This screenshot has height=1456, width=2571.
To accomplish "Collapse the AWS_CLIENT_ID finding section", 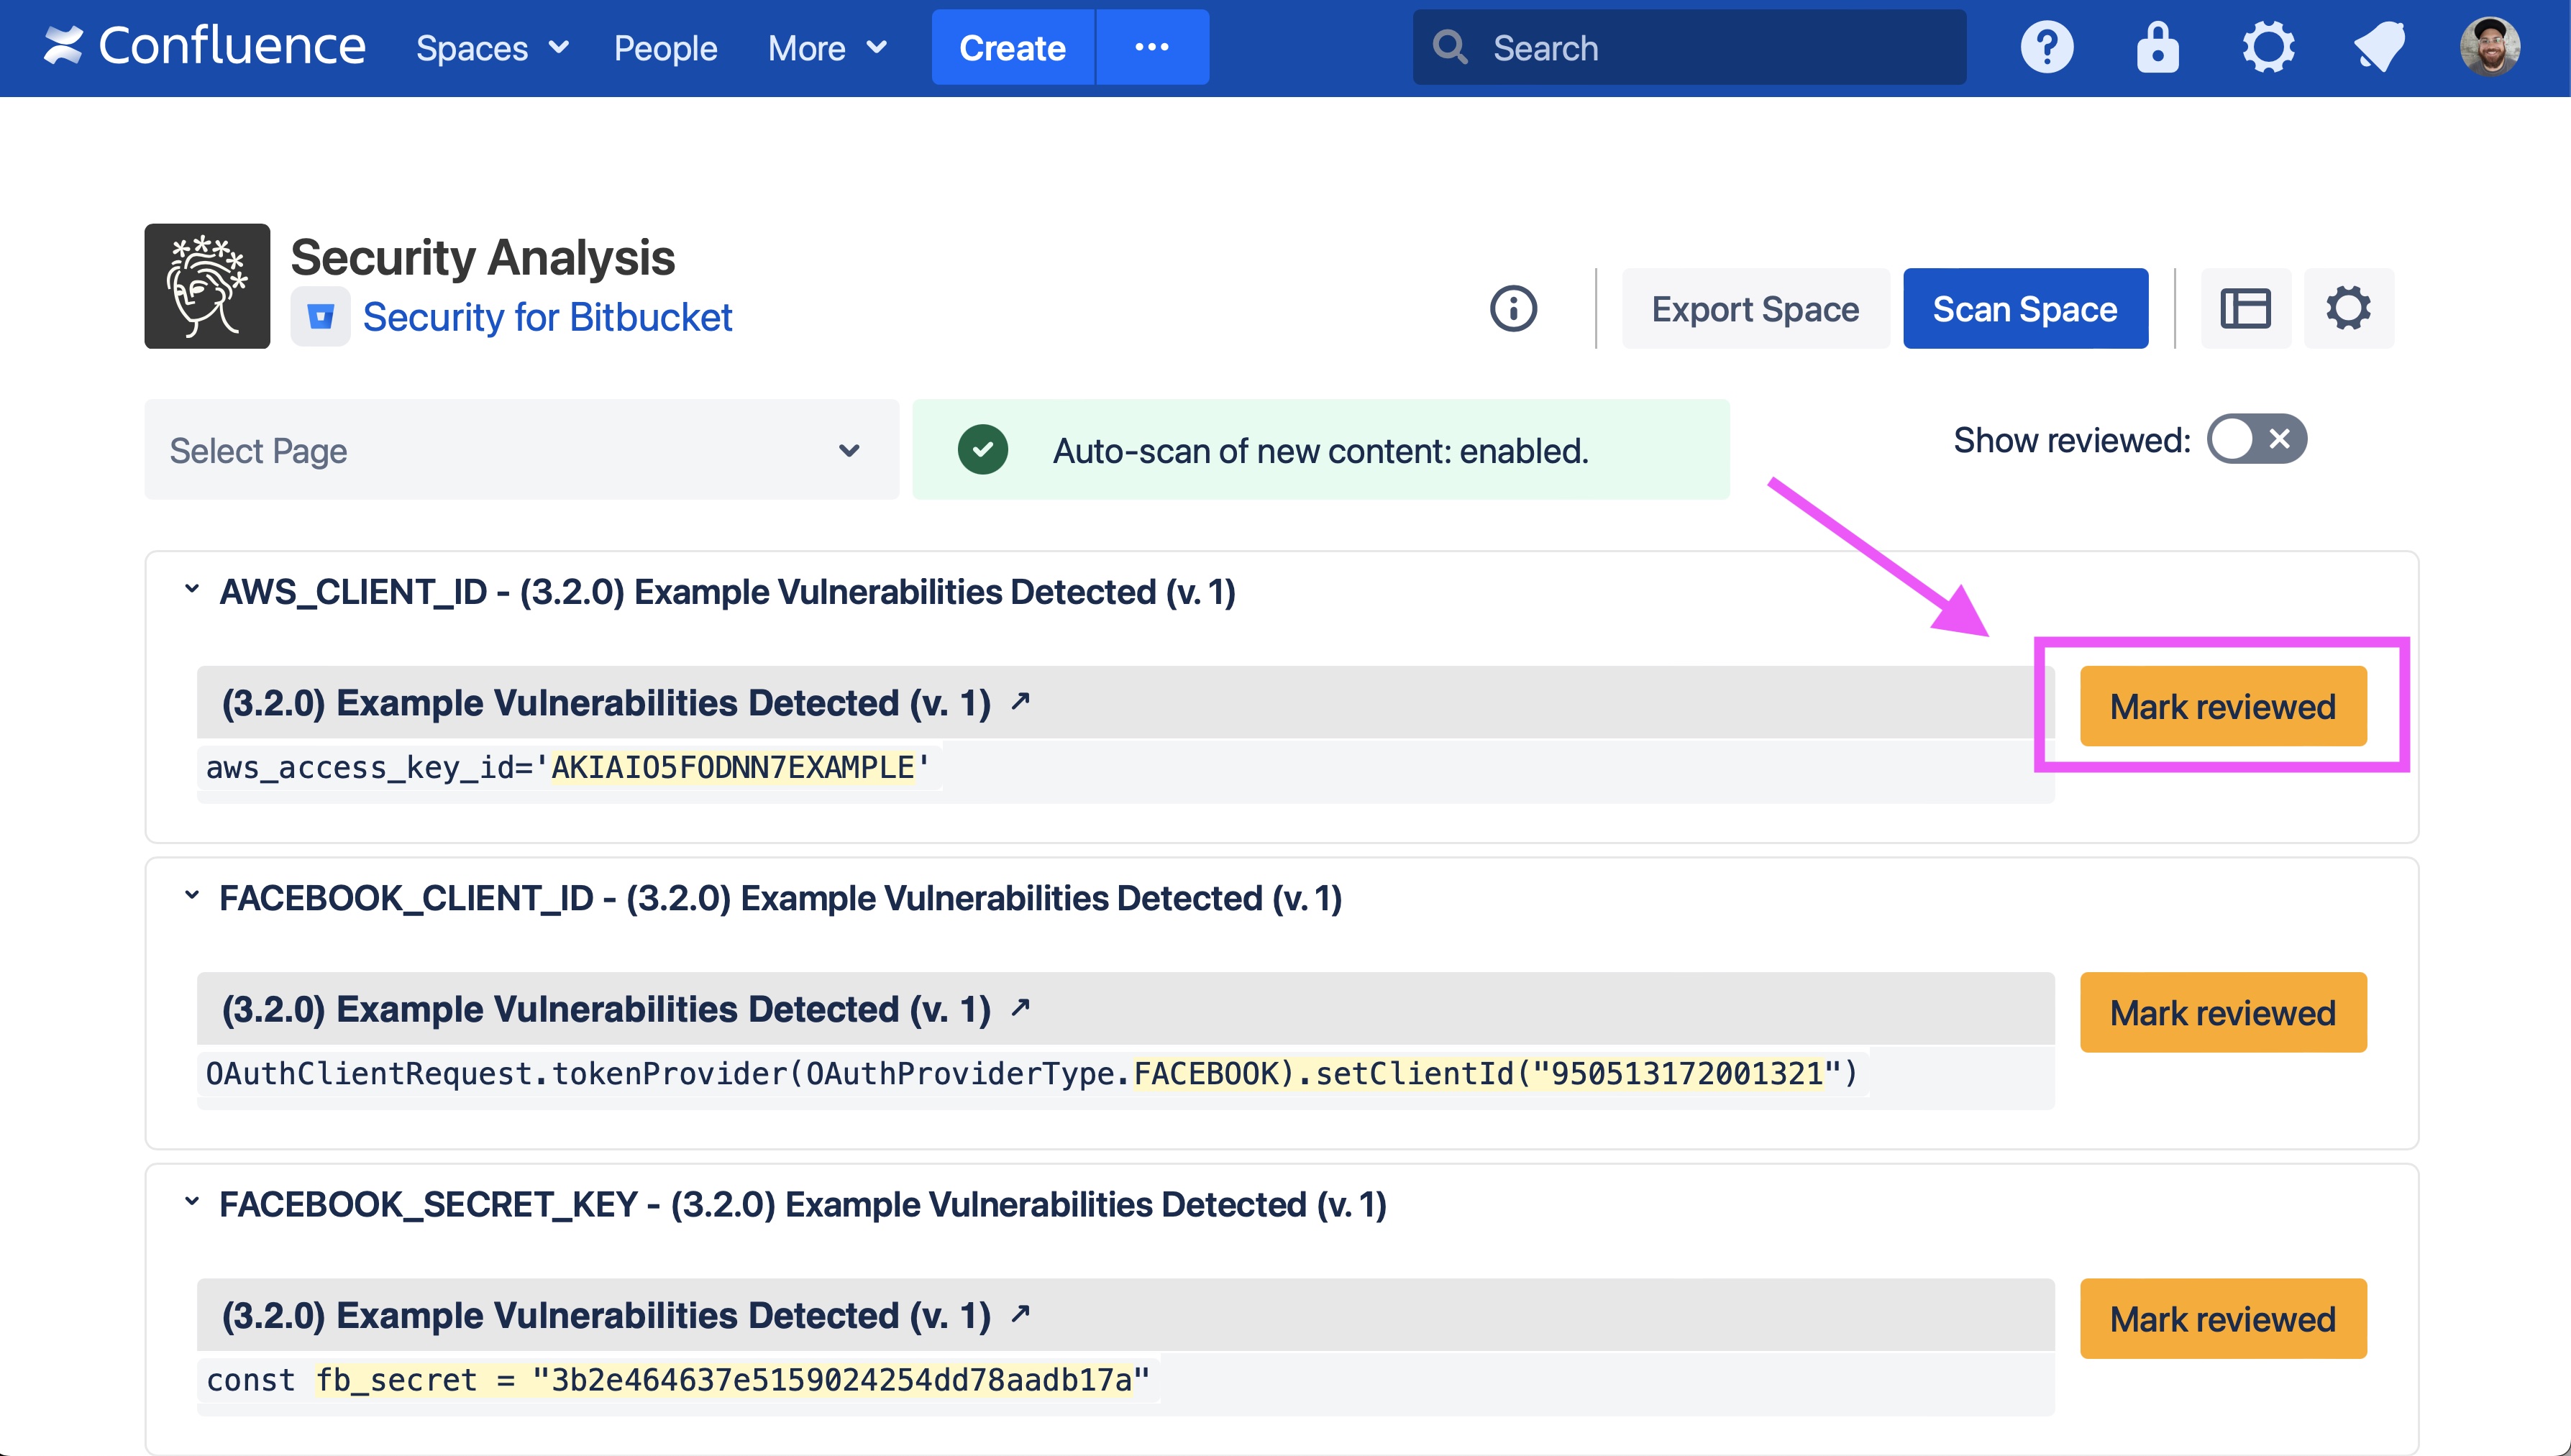I will 192,589.
